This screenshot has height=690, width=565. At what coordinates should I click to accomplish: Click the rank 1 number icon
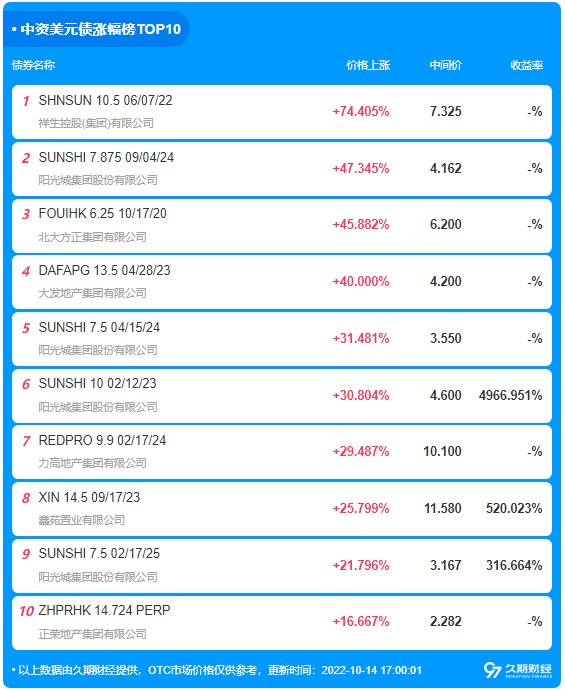click(26, 101)
